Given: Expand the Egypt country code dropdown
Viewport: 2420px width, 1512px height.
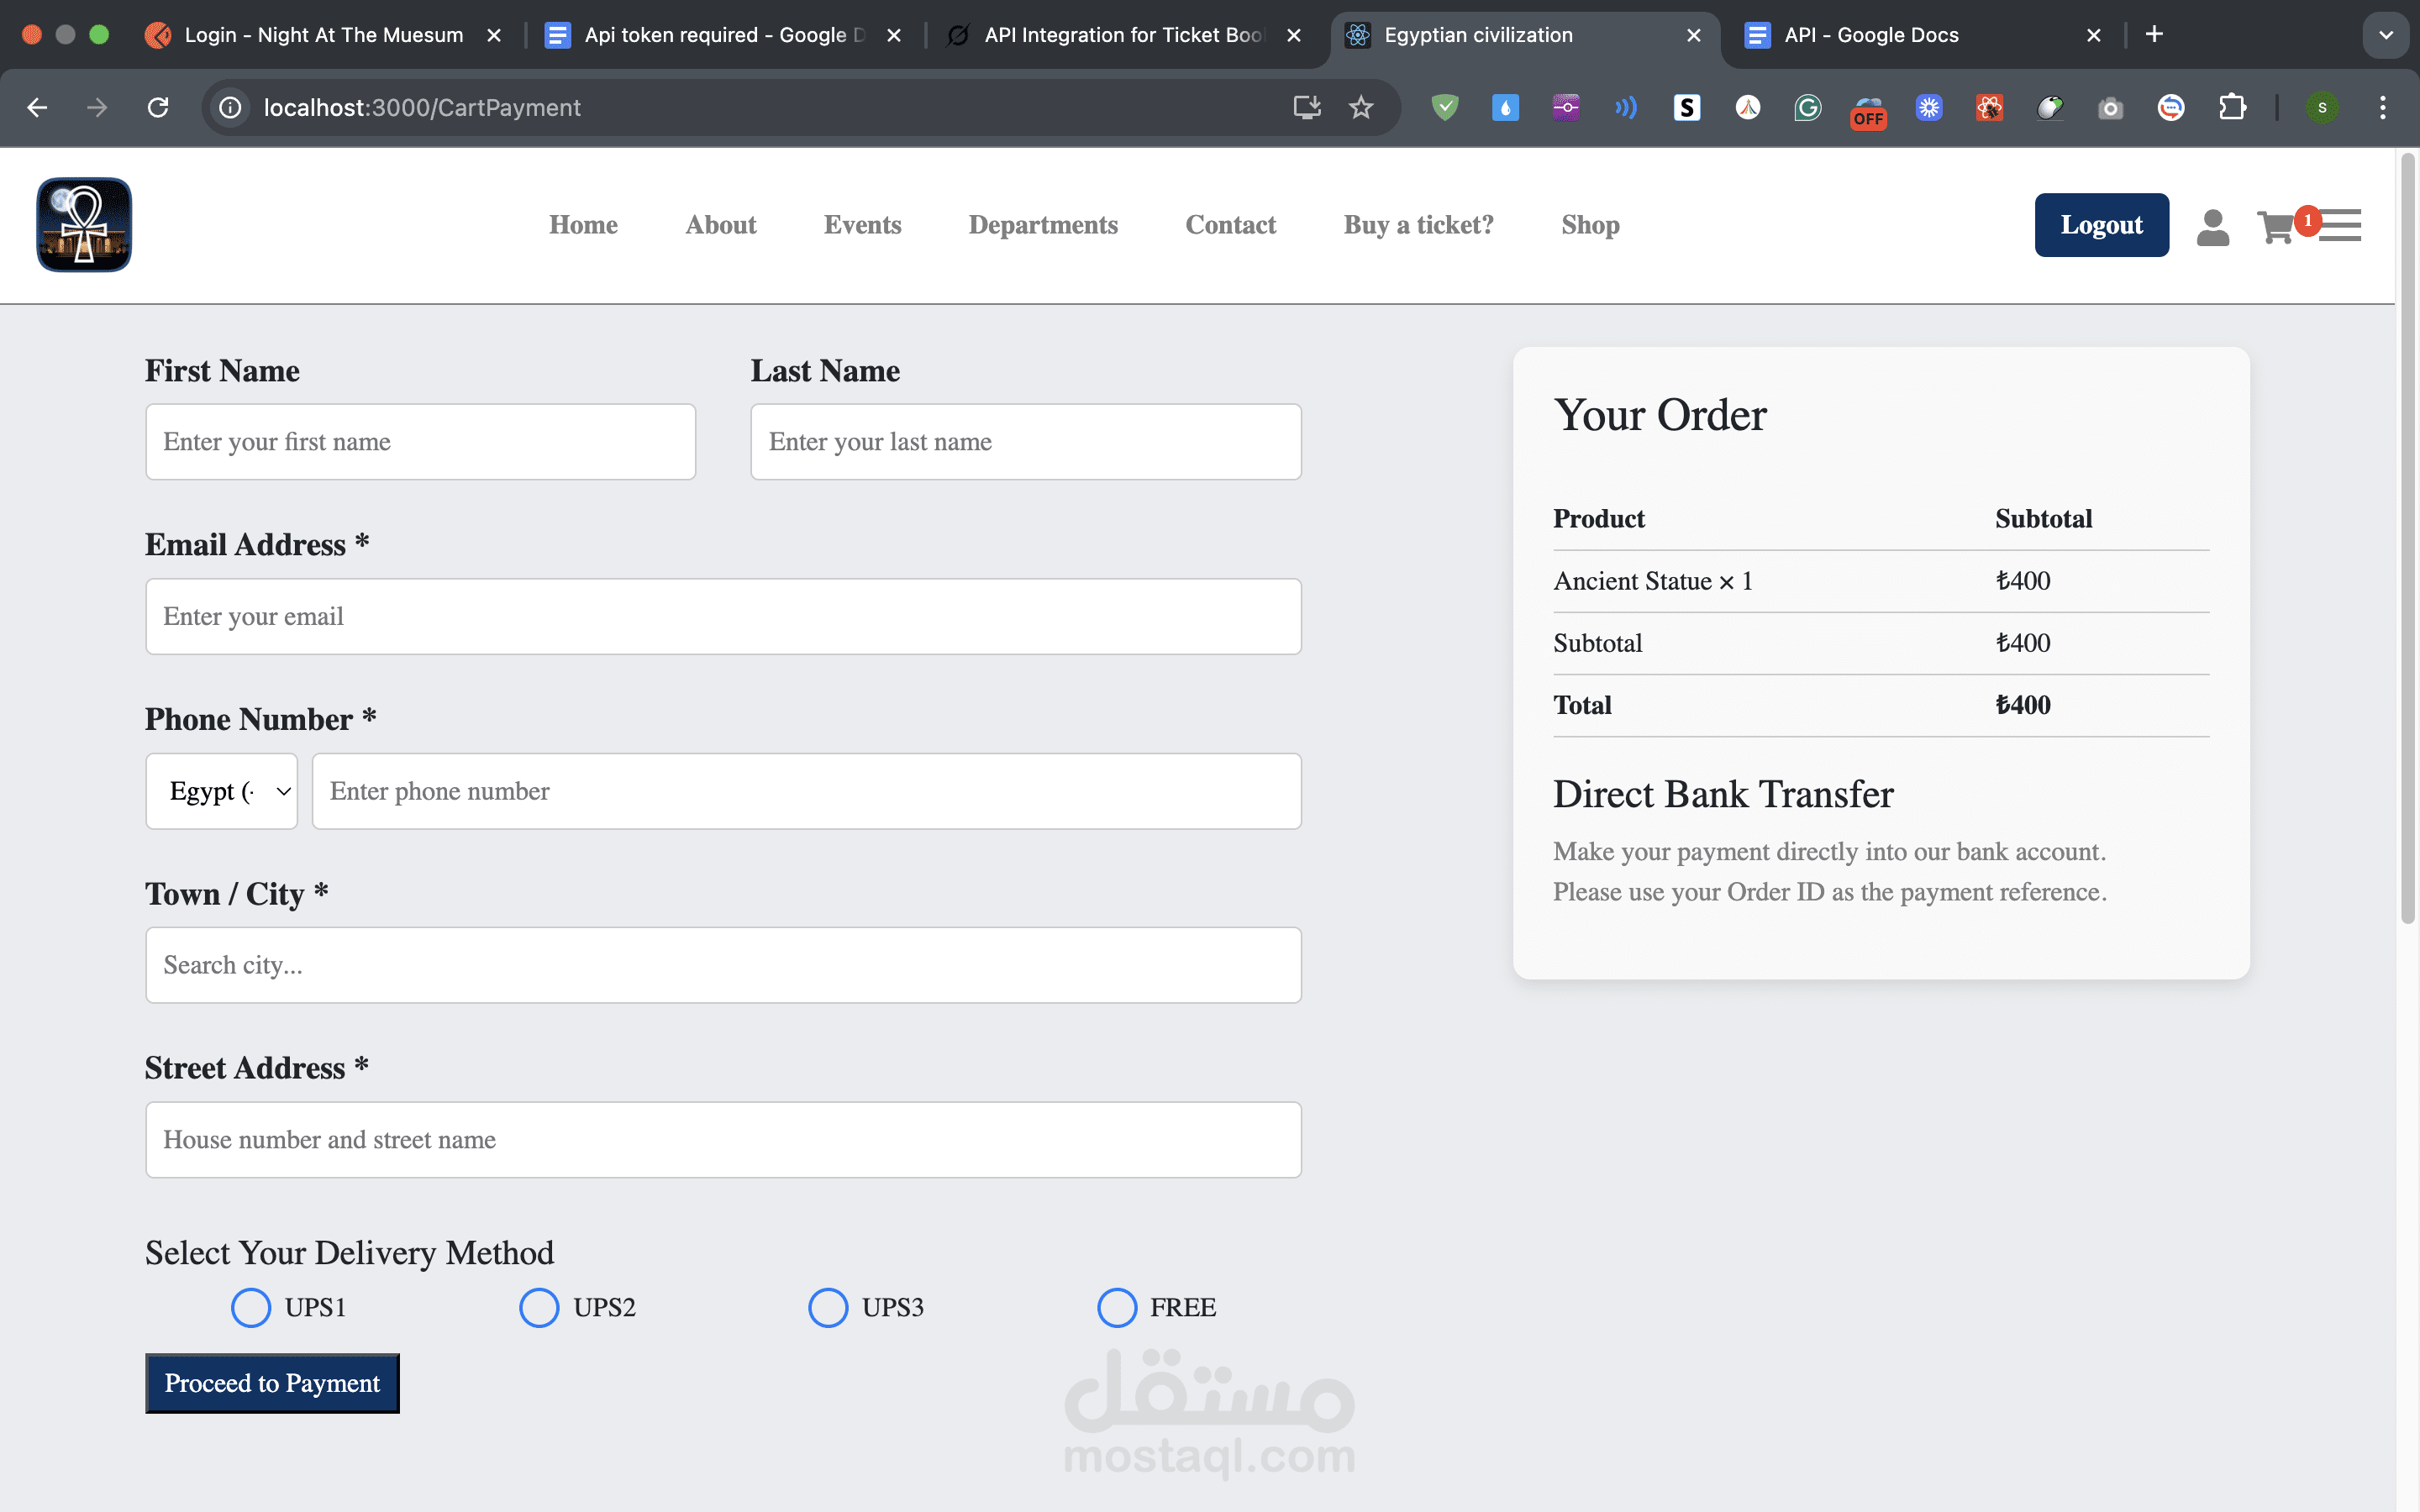Looking at the screenshot, I should click(x=222, y=791).
